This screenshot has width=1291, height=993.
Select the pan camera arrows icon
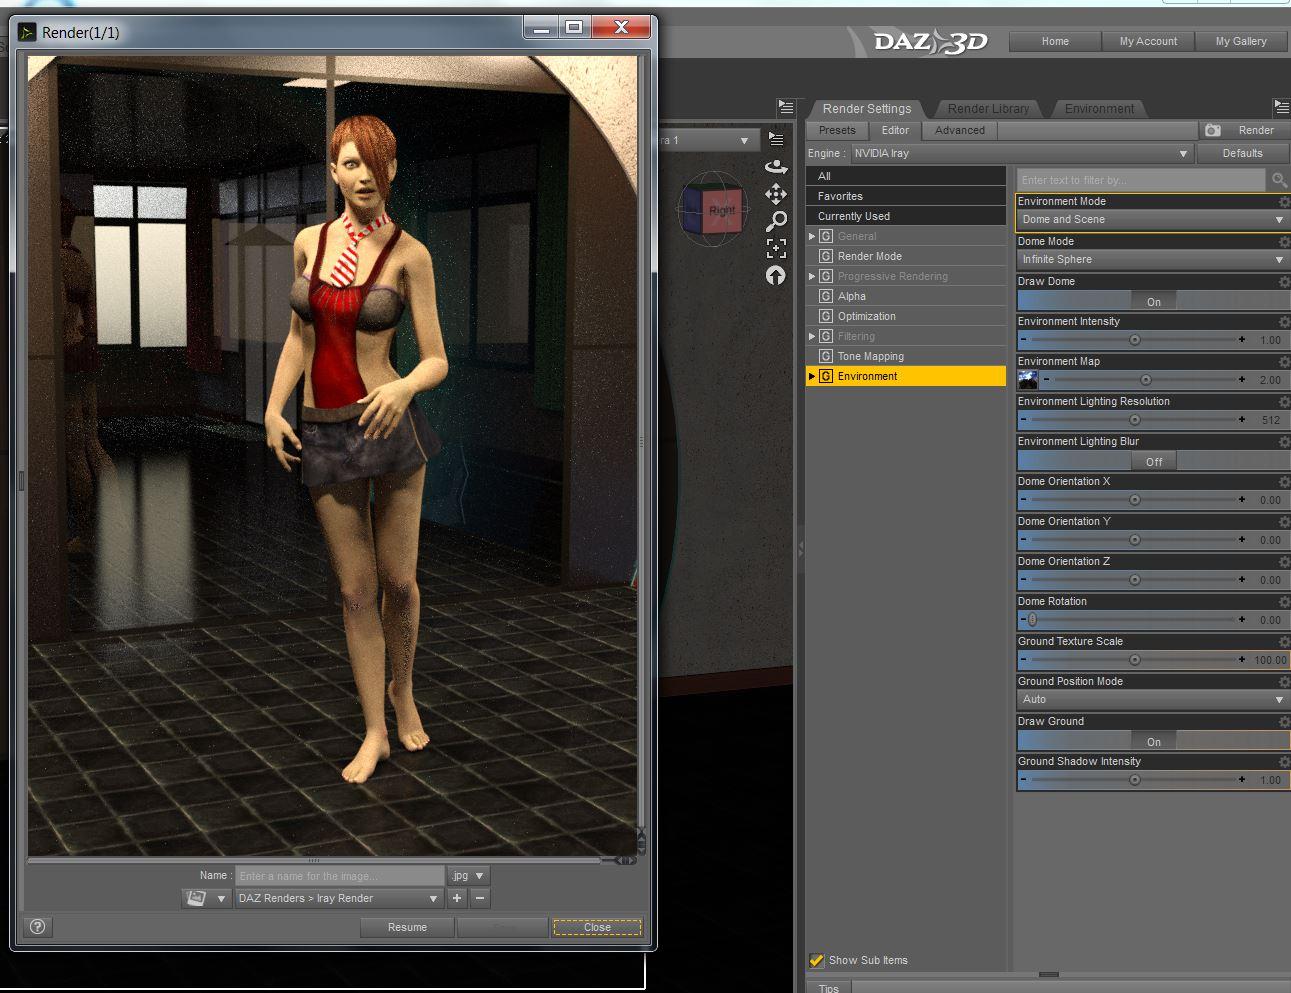(776, 194)
